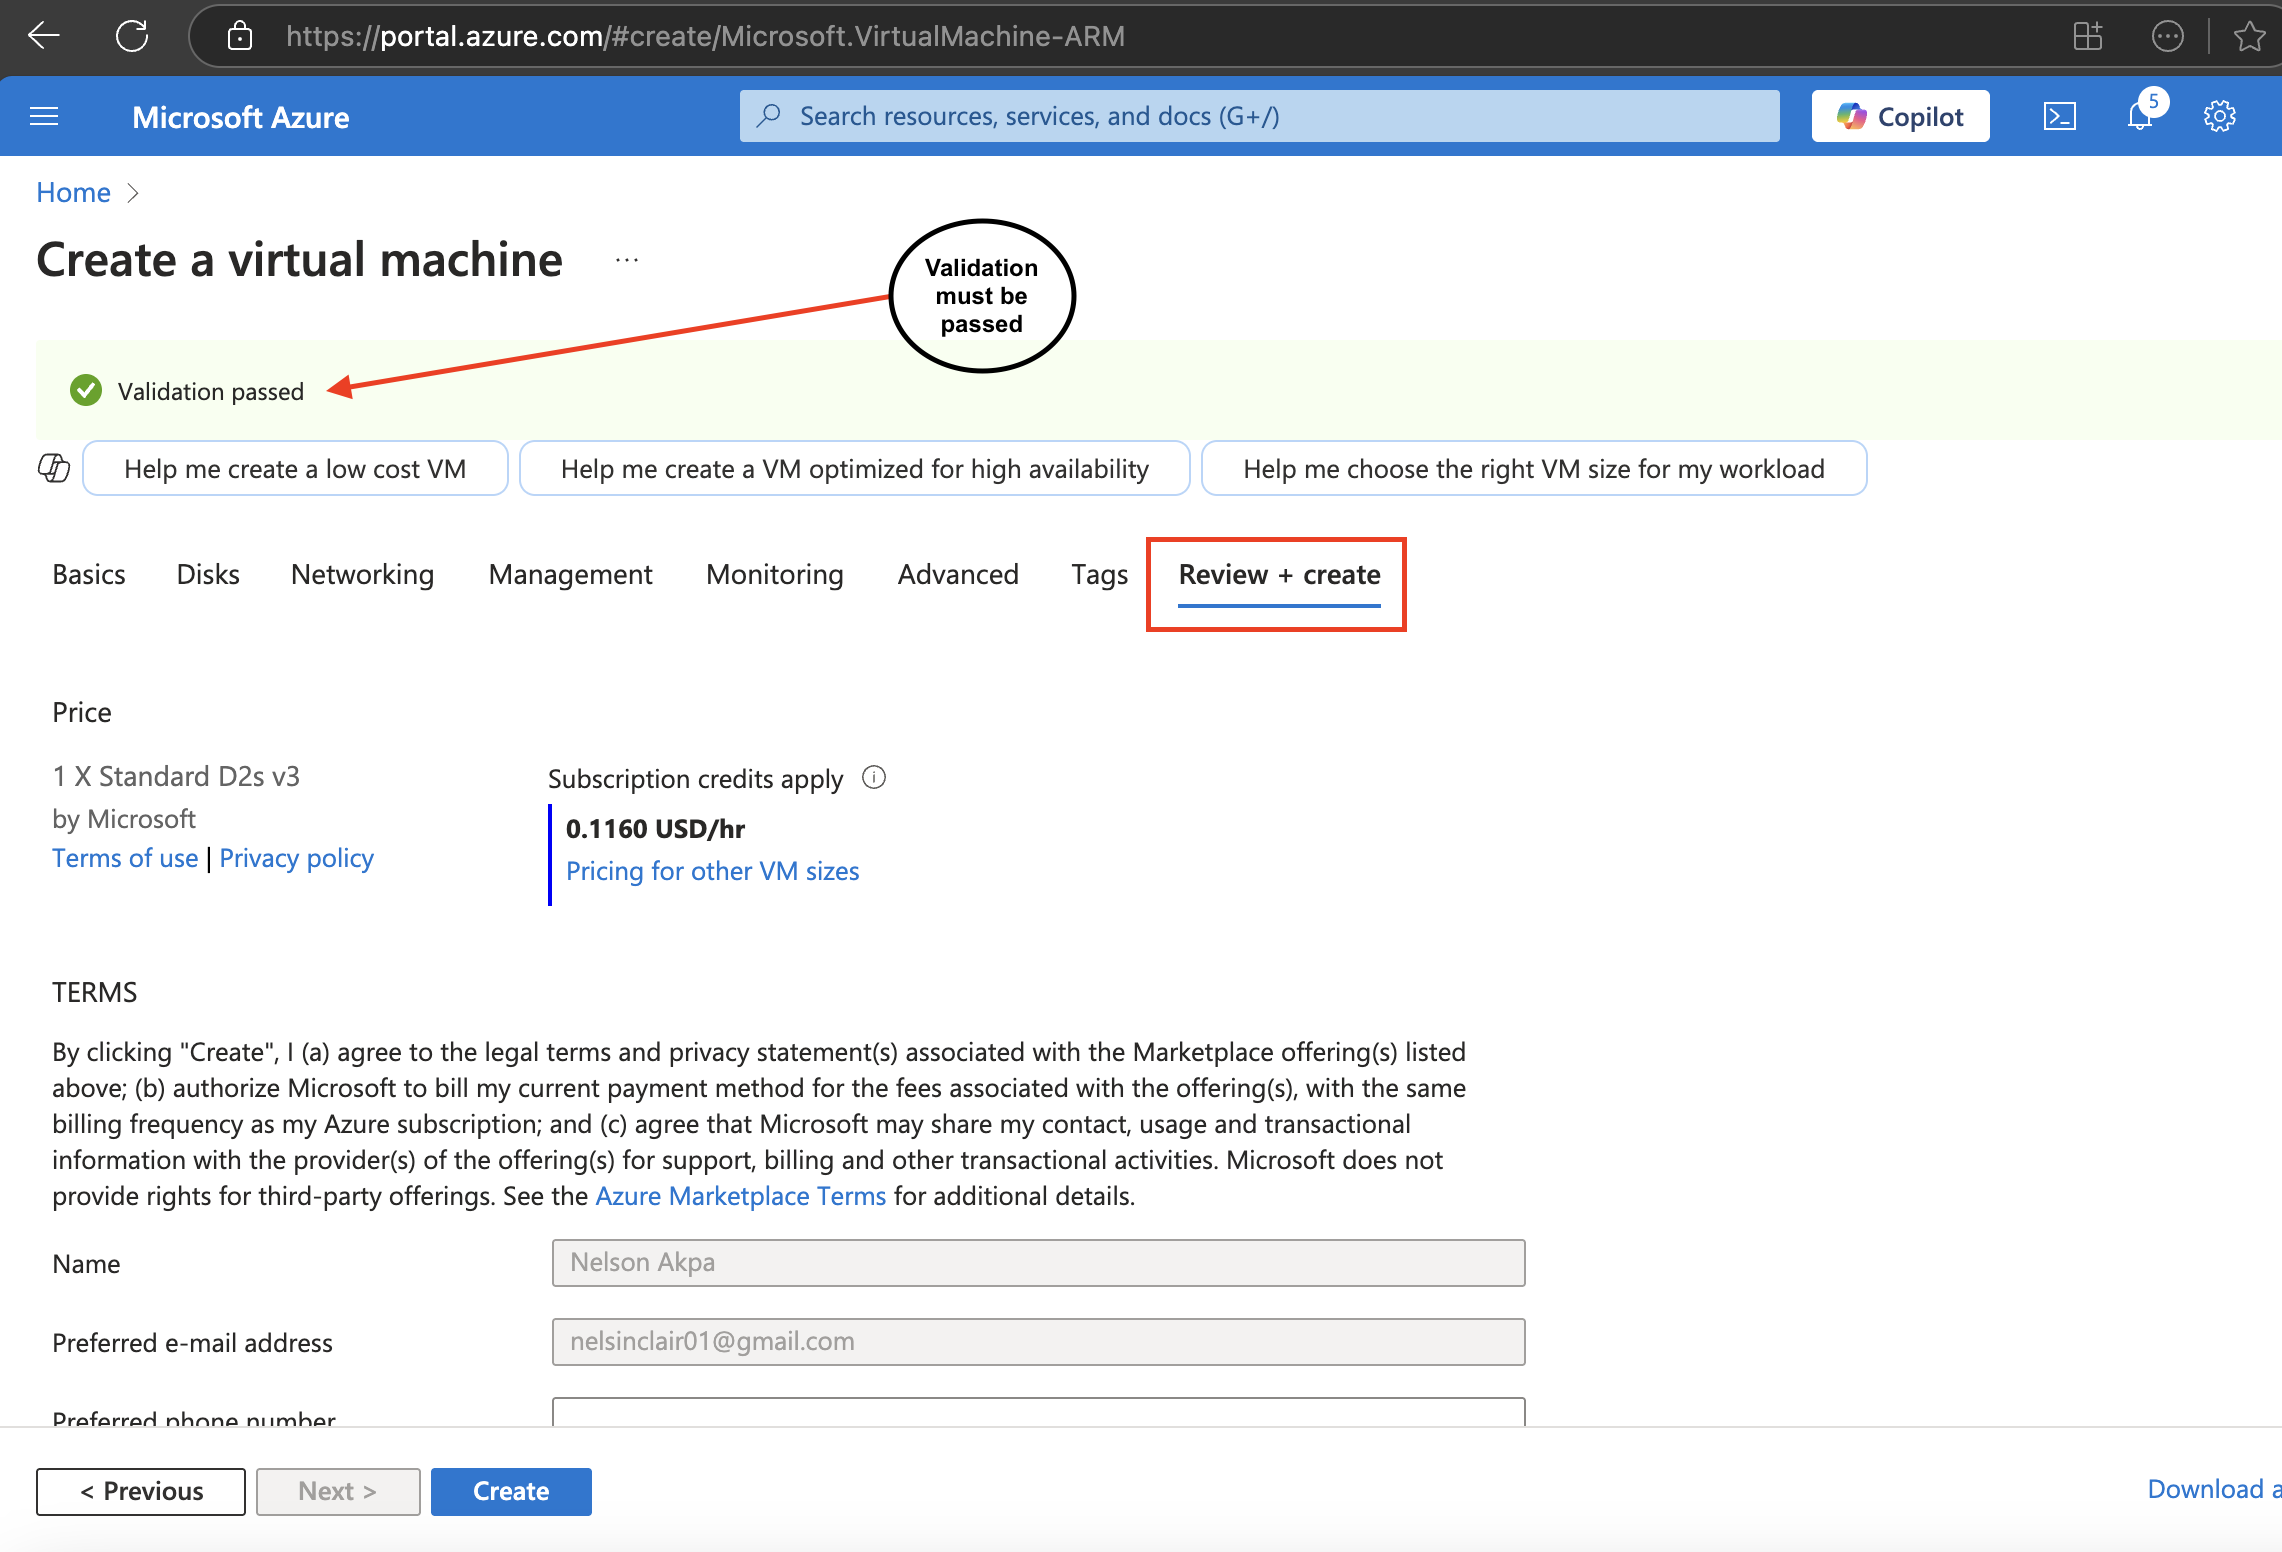Select the Review + create tab
The width and height of the screenshot is (2282, 1552).
pyautogui.click(x=1279, y=575)
